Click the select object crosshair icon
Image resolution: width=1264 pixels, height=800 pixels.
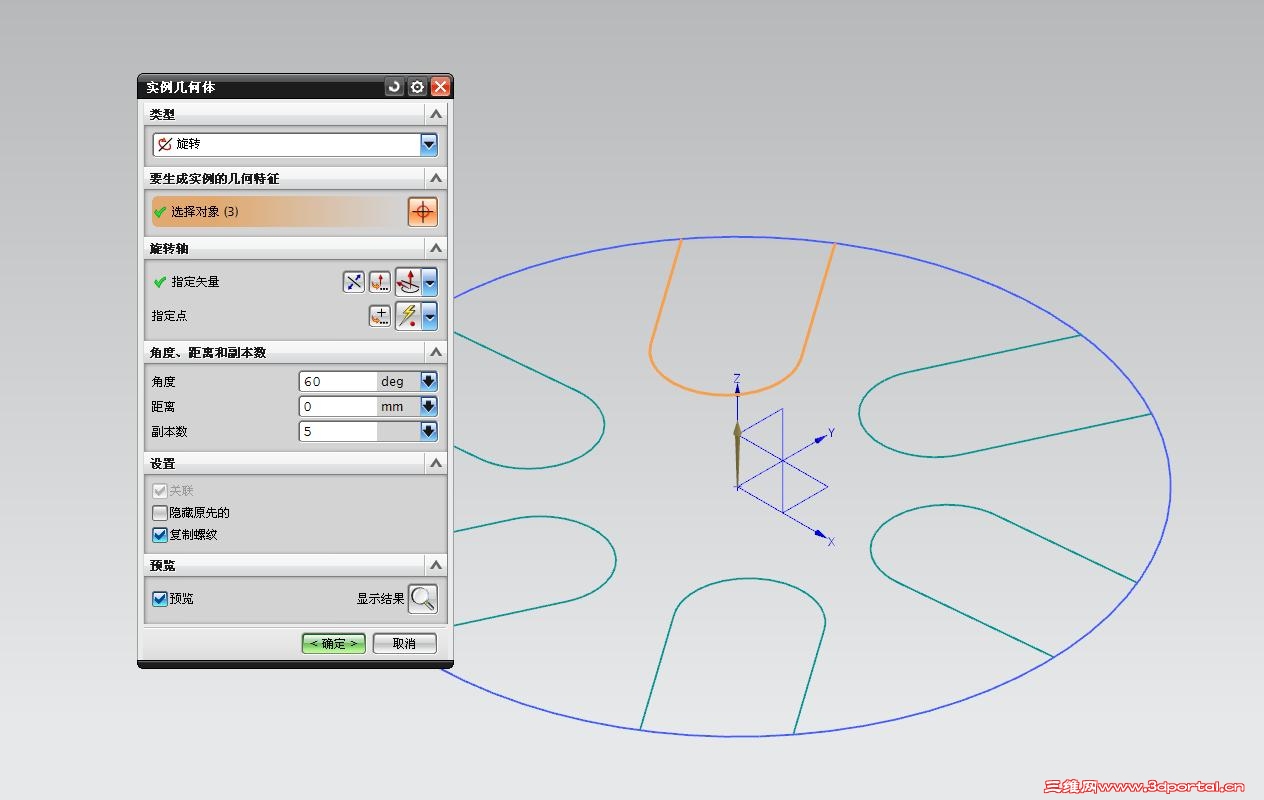click(x=423, y=212)
